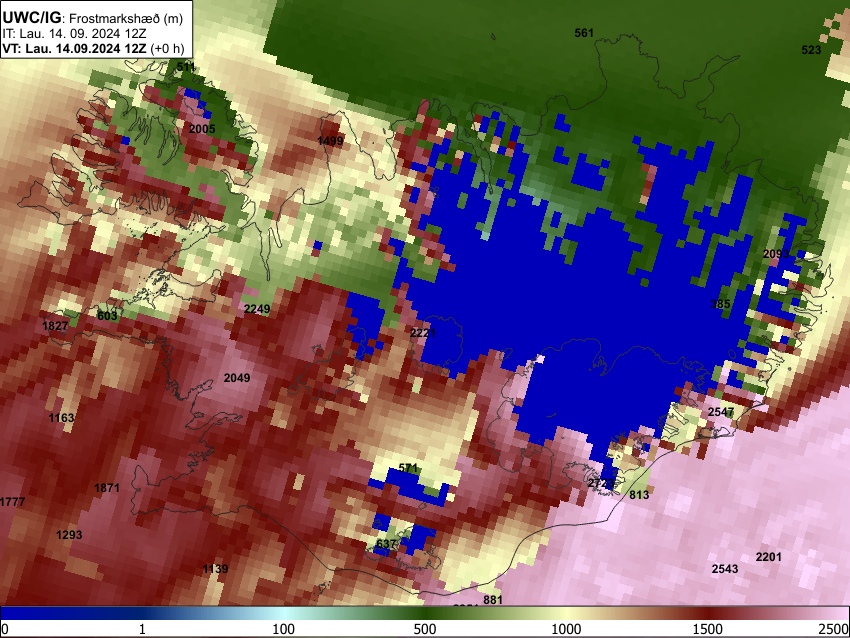Screen dimensions: 850x638
Task: Click the map value 2201
Action: pos(769,557)
